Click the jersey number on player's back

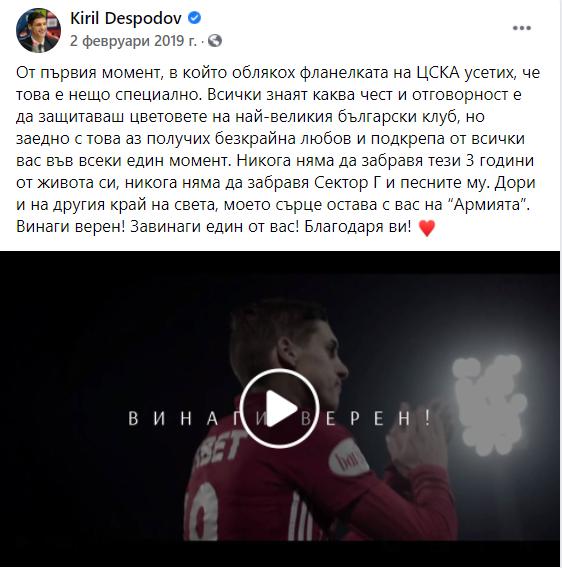201,511
